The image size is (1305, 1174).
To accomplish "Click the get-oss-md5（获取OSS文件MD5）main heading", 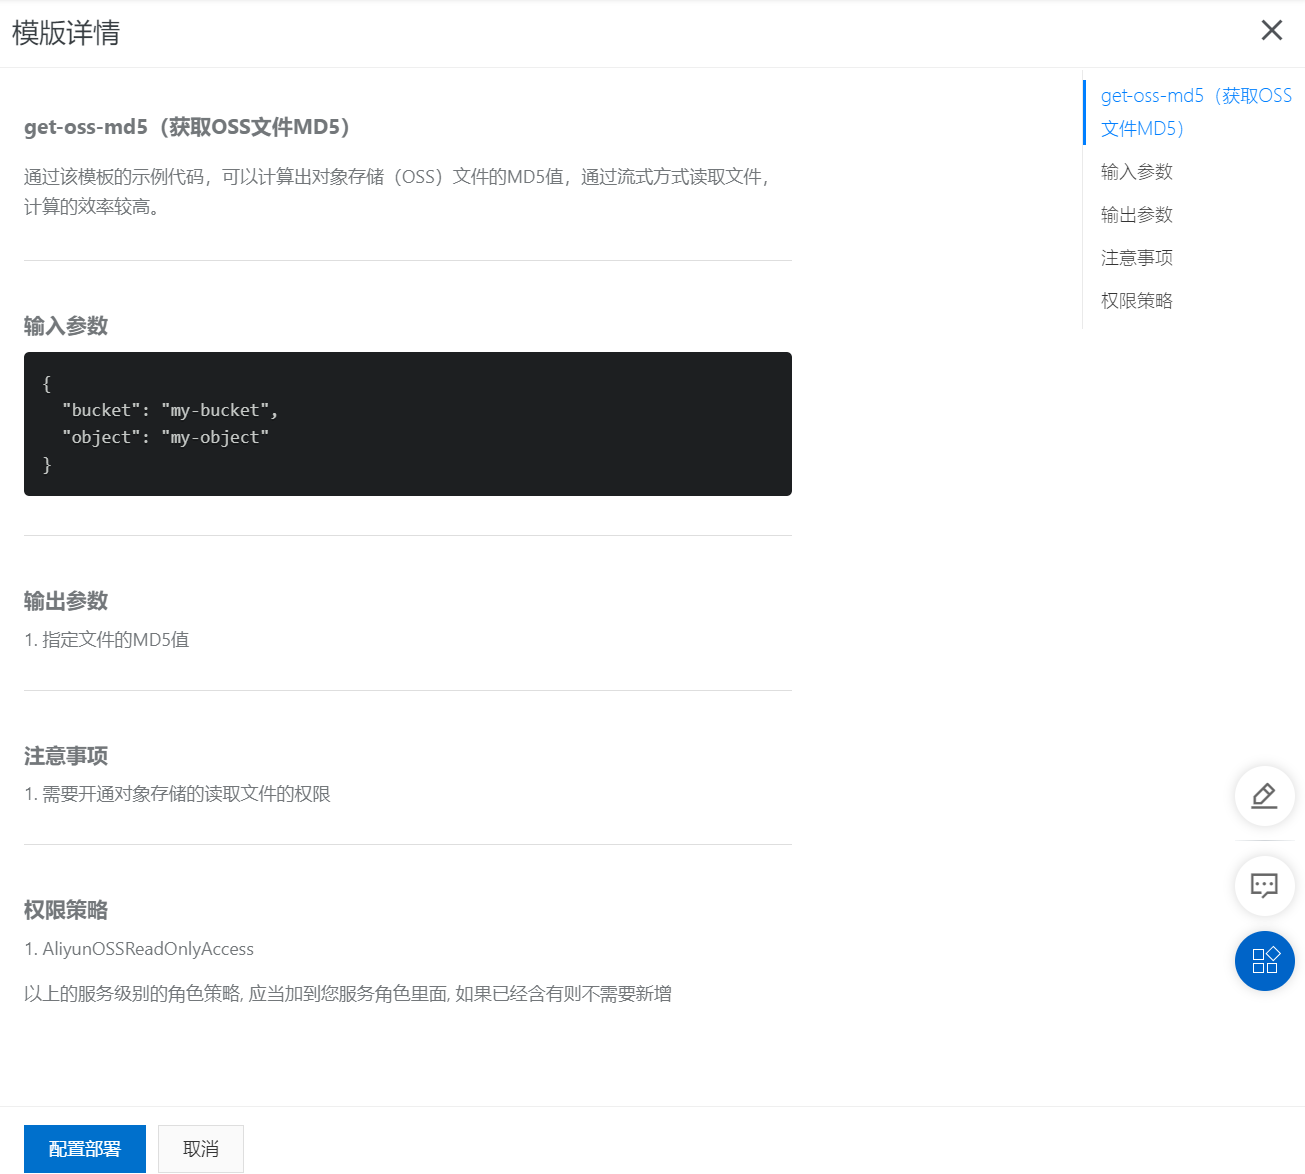I will click(190, 127).
